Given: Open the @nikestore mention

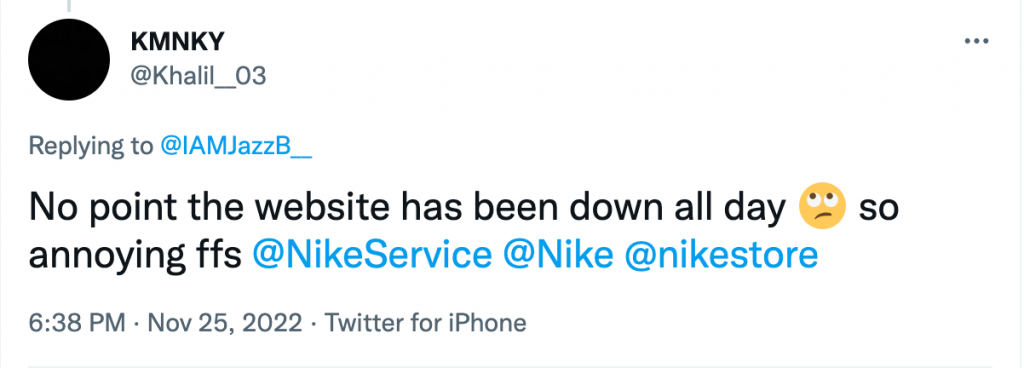Looking at the screenshot, I should pos(722,255).
